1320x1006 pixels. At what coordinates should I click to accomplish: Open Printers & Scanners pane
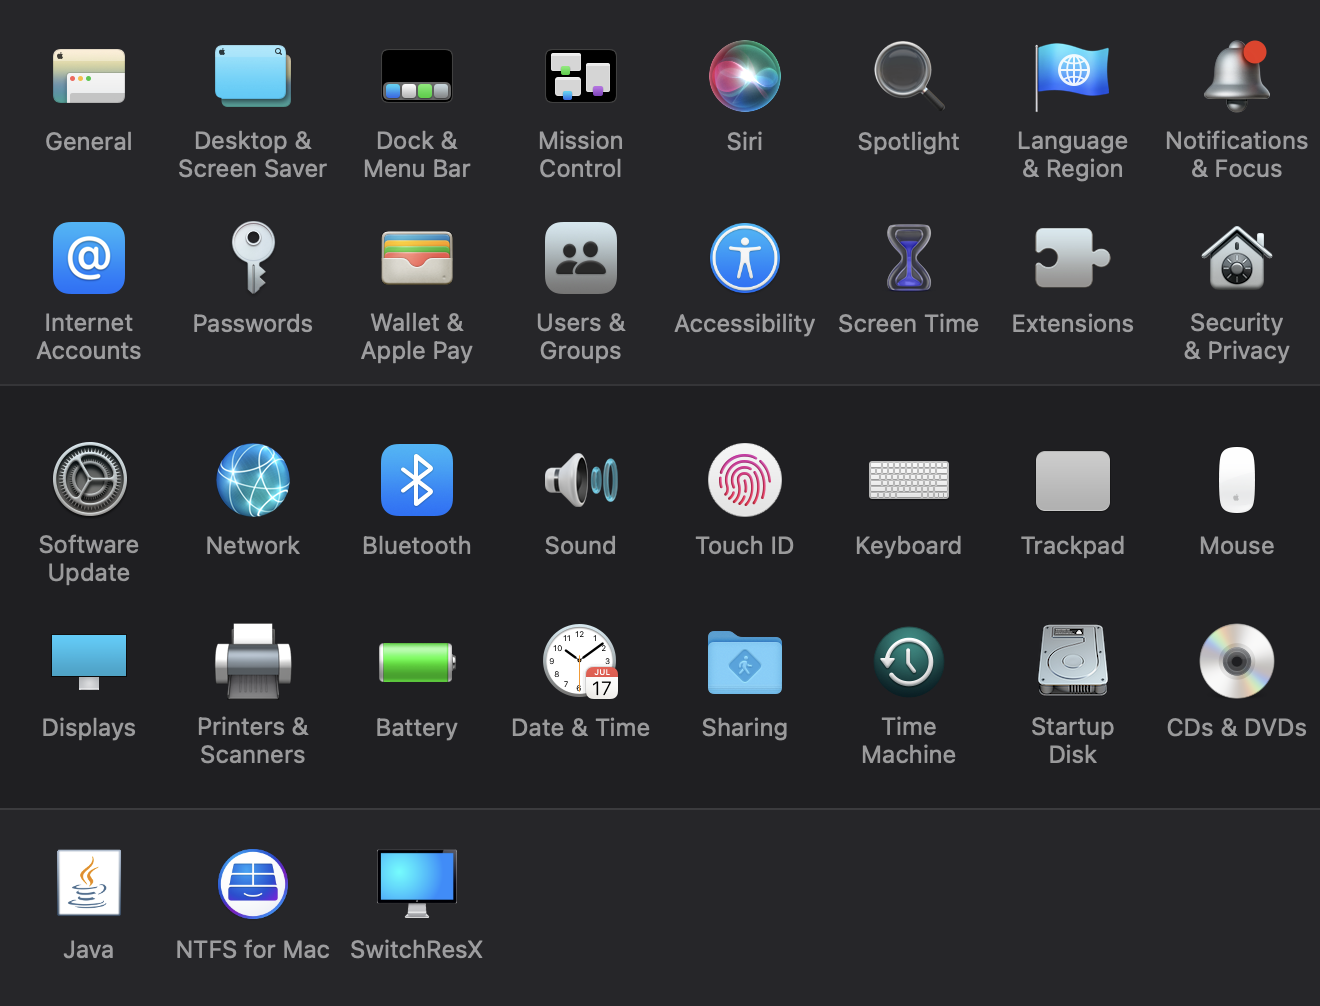[253, 662]
